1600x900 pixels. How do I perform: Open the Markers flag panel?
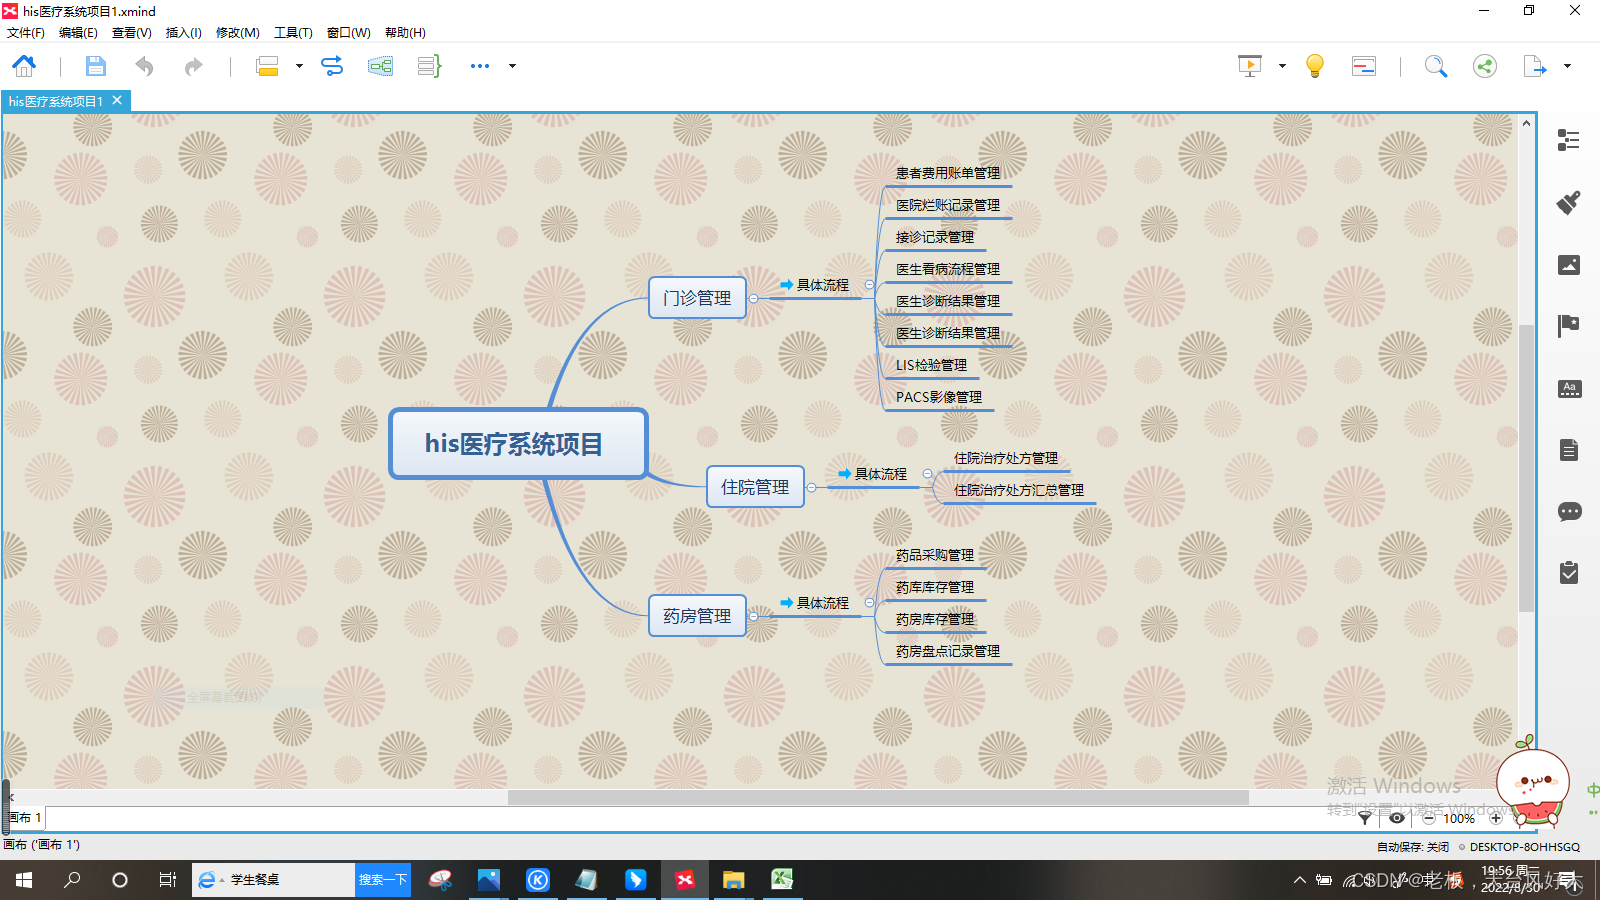(x=1569, y=326)
